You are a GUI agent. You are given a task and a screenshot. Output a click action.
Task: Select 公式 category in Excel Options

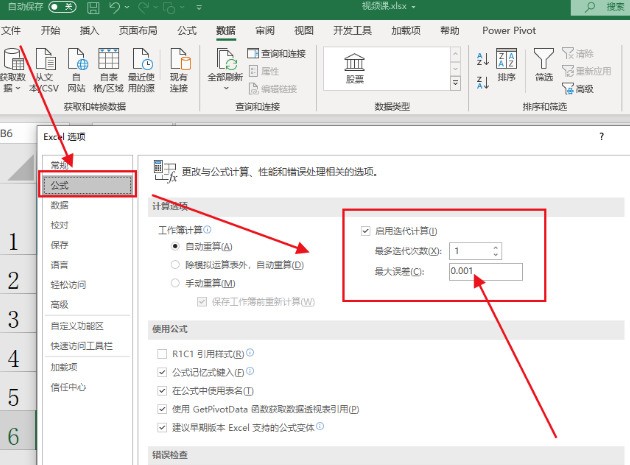tap(88, 185)
